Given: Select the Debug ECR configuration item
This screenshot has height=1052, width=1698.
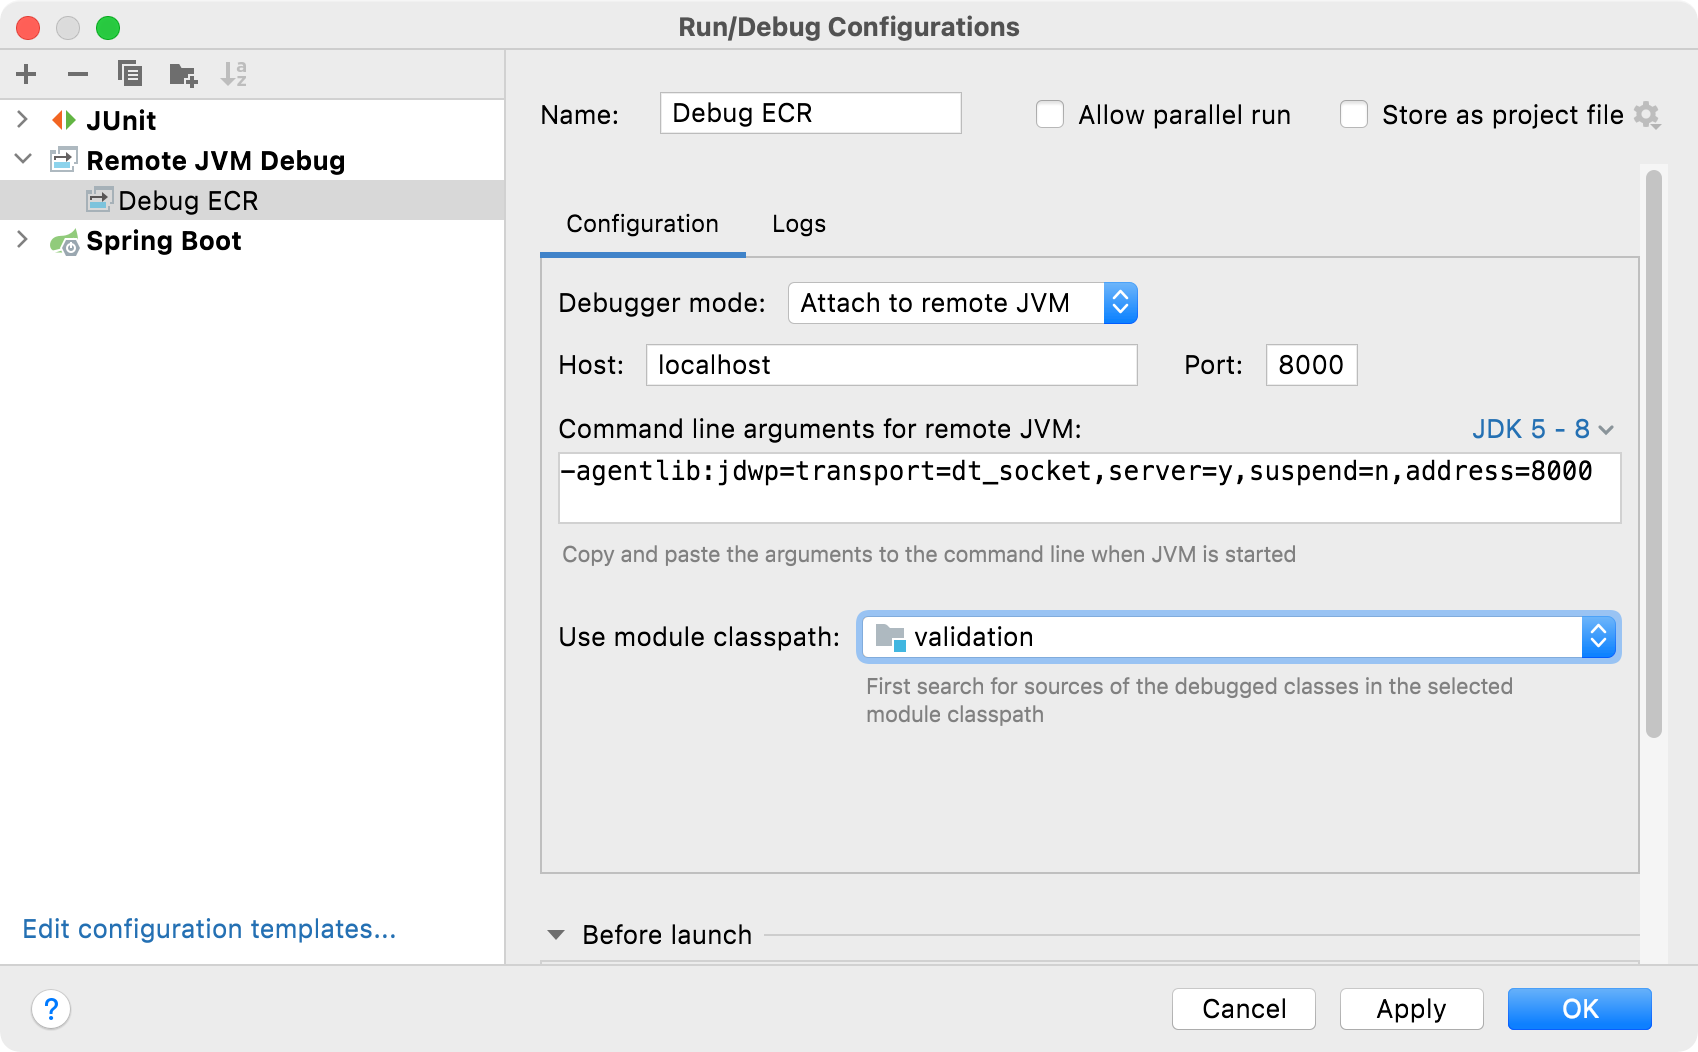Looking at the screenshot, I should pyautogui.click(x=188, y=201).
